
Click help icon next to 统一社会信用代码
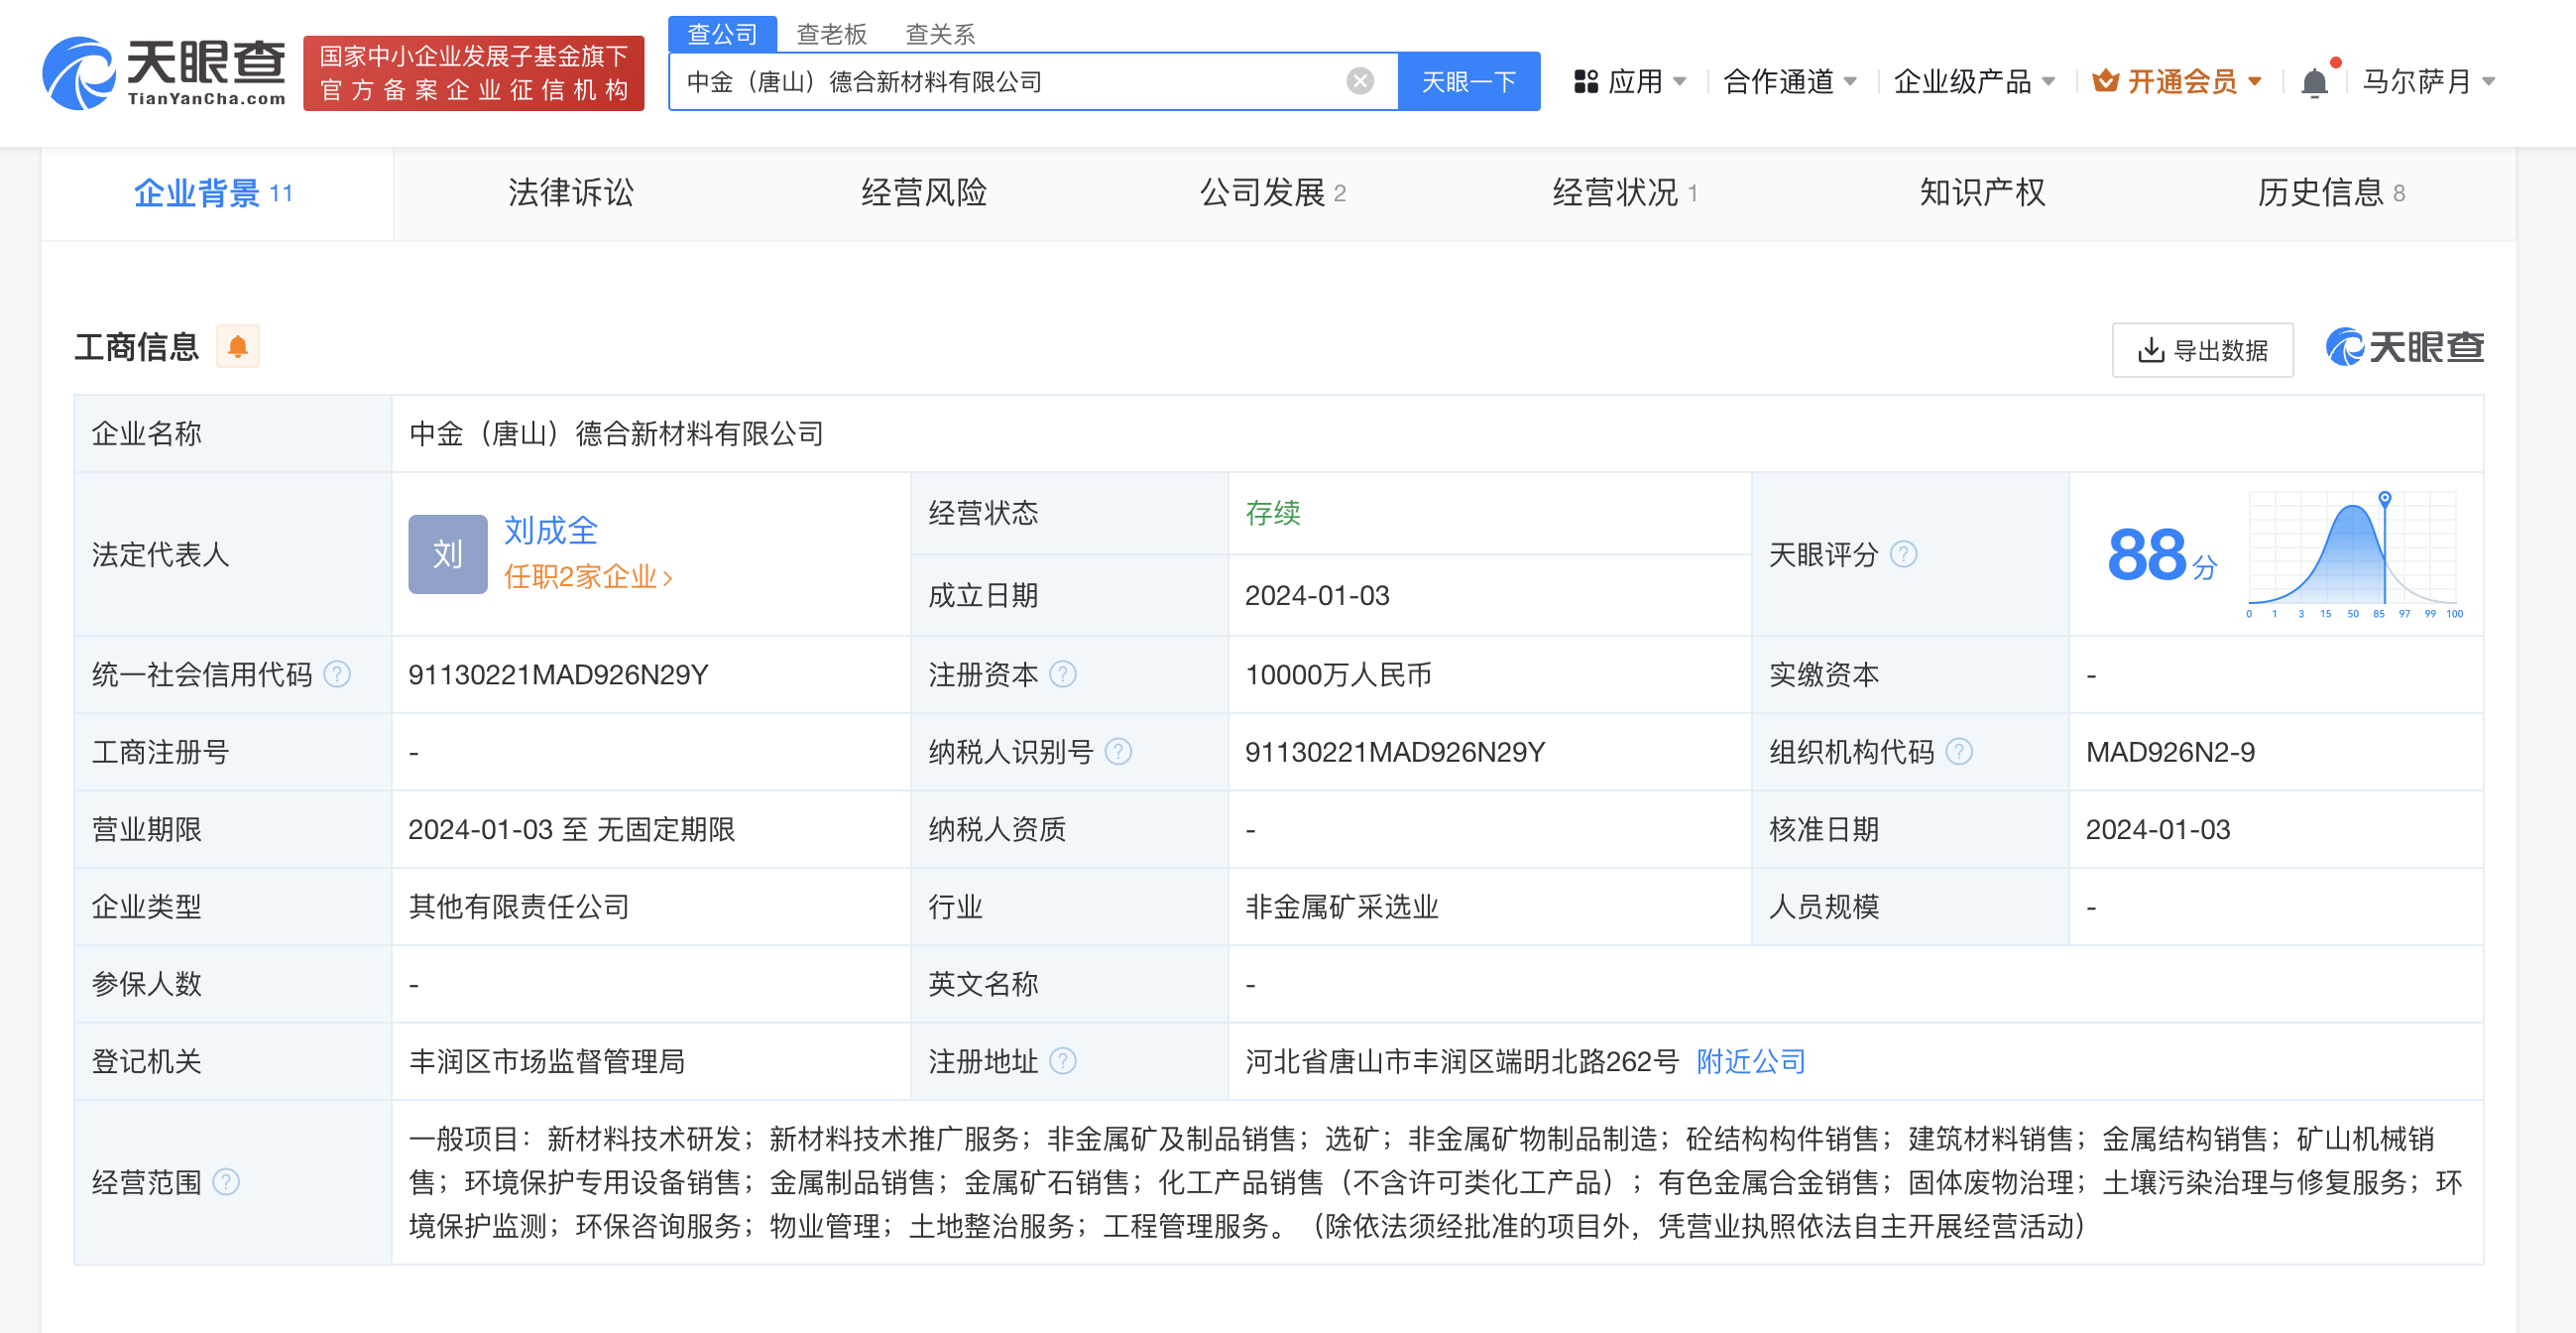[338, 675]
